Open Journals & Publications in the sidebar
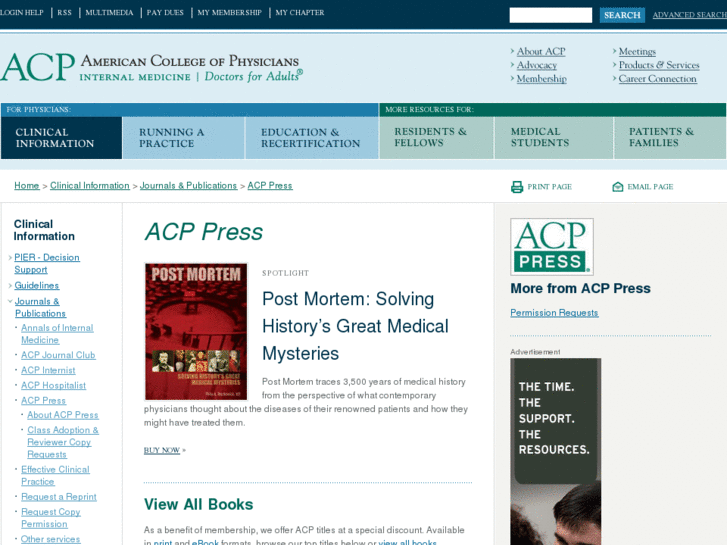The width and height of the screenshot is (727, 545). [x=40, y=307]
